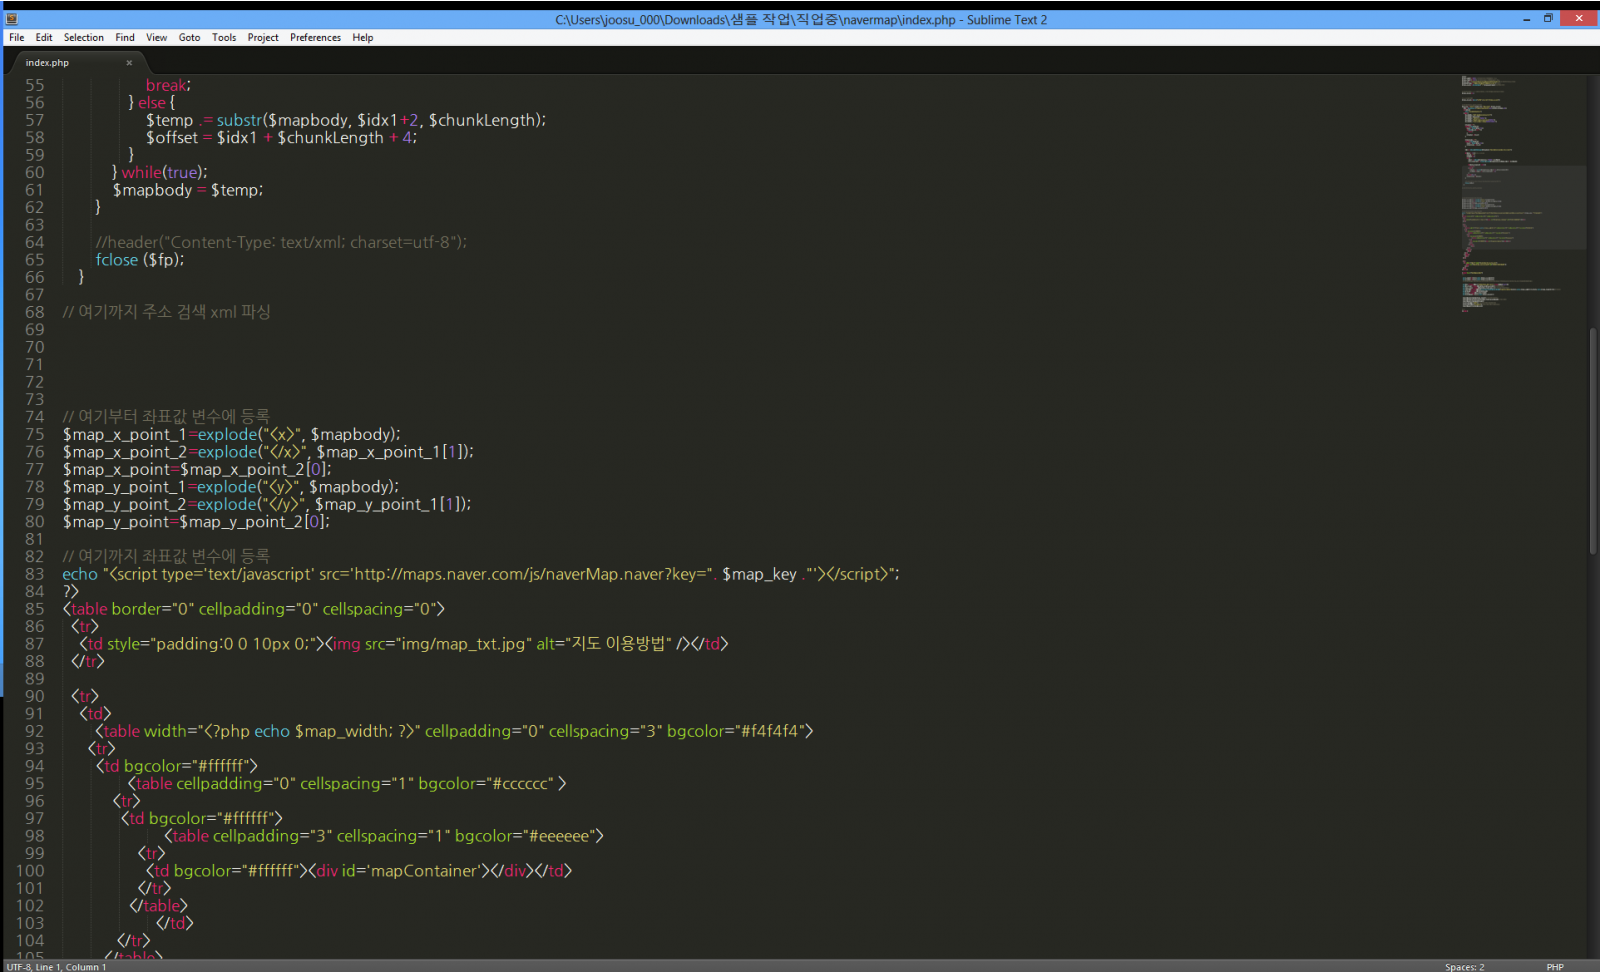Click line number 83 in the gutter
1600x972 pixels.
coord(35,574)
